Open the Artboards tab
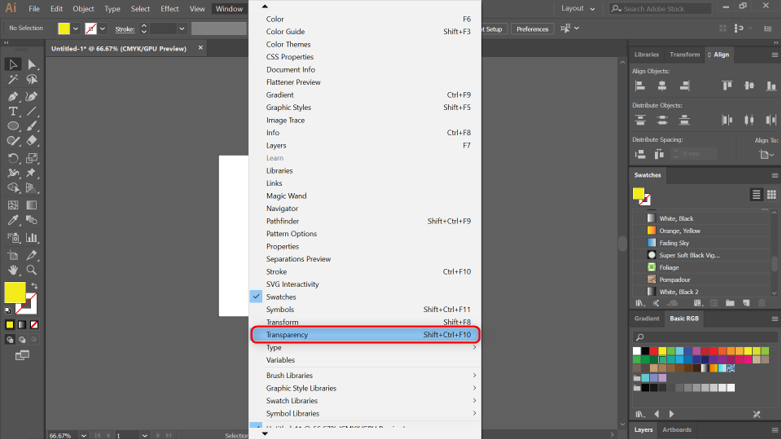This screenshot has width=781, height=439. (676, 430)
